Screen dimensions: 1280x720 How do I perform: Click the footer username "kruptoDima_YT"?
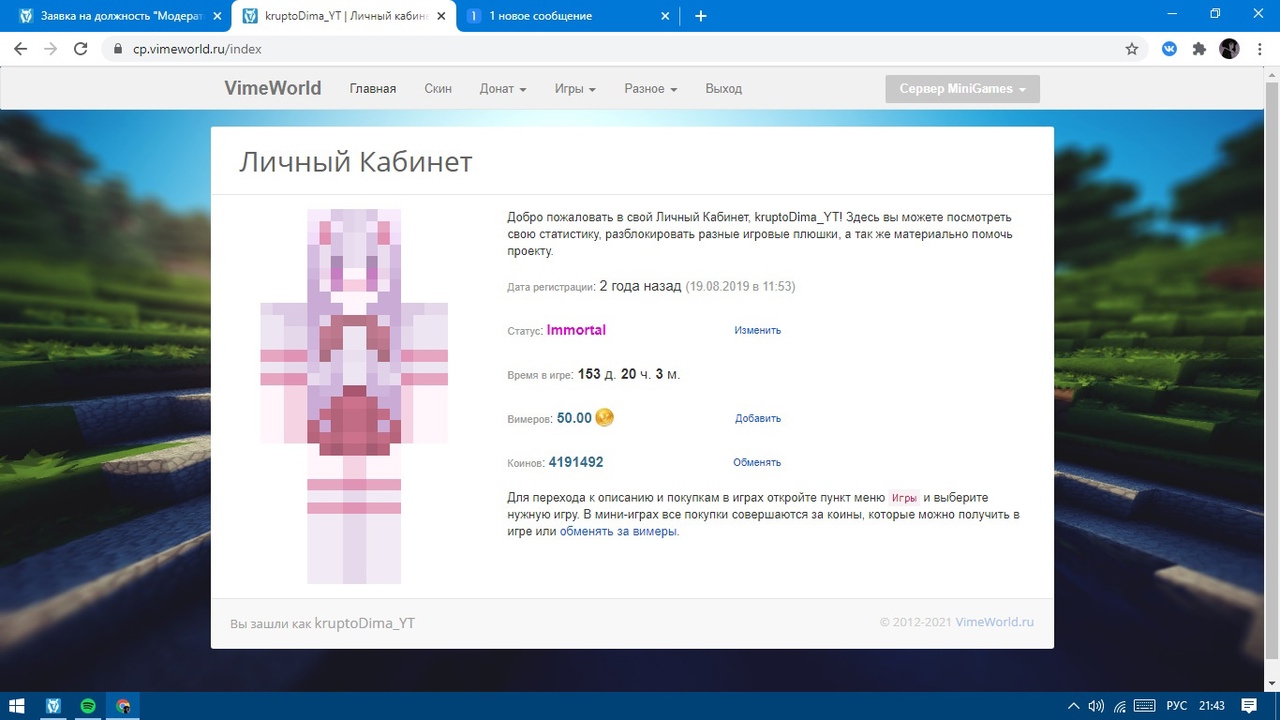coord(365,623)
